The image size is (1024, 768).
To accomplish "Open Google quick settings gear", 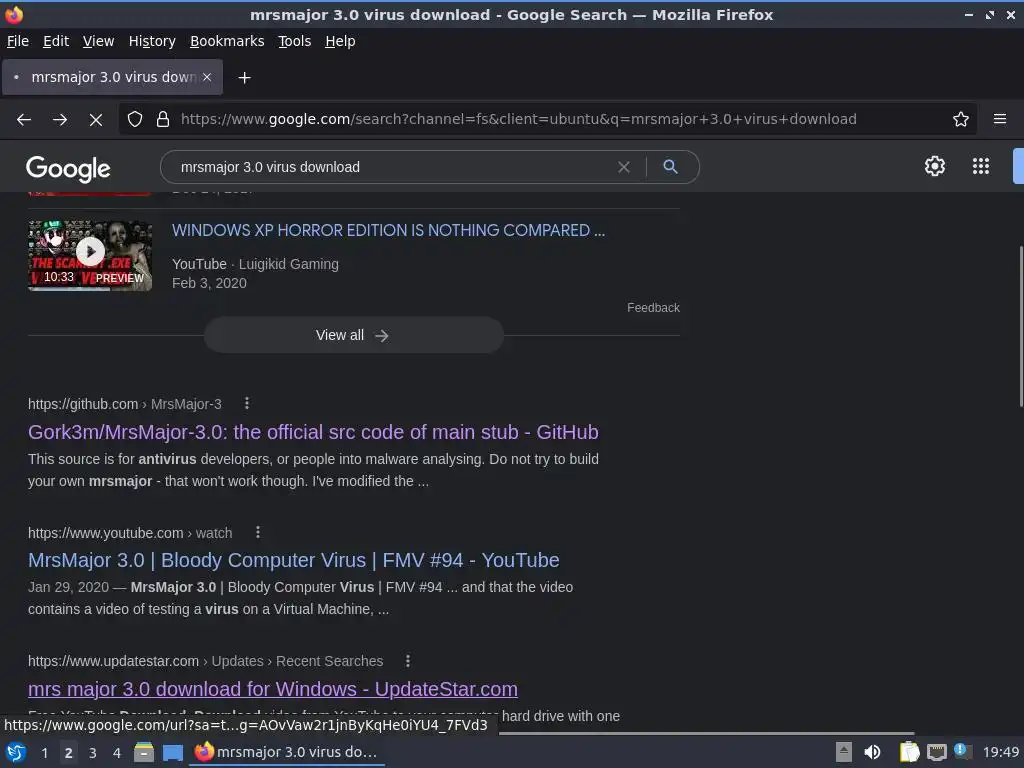I will pyautogui.click(x=935, y=166).
